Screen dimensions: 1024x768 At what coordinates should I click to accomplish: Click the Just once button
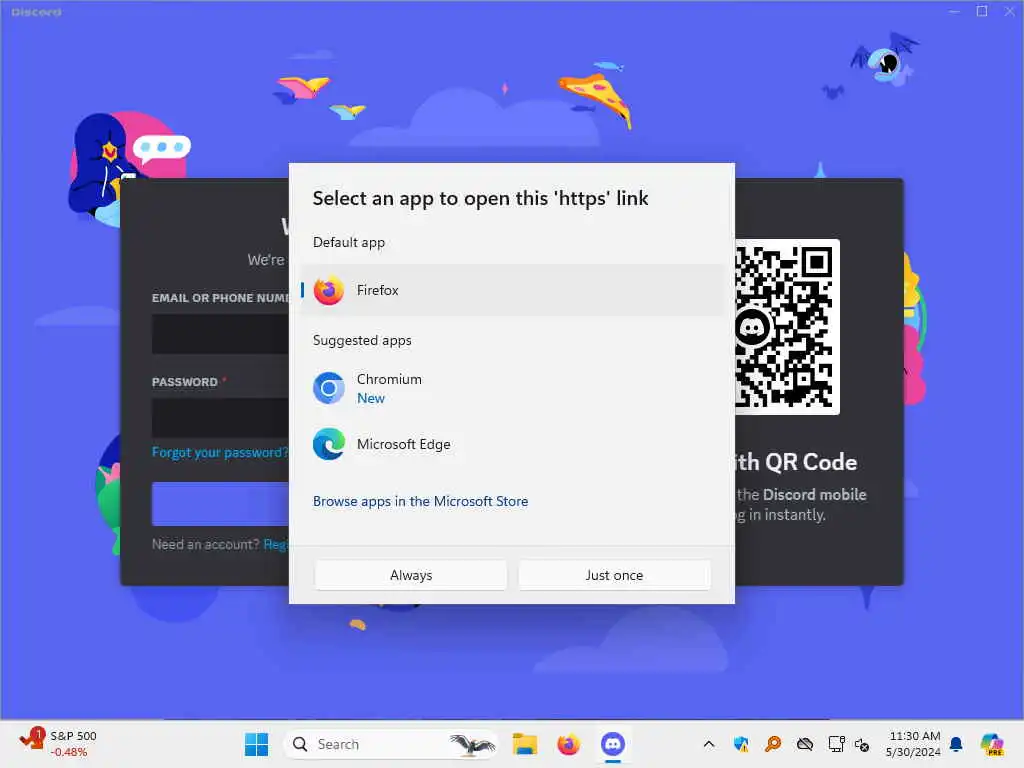[614, 575]
